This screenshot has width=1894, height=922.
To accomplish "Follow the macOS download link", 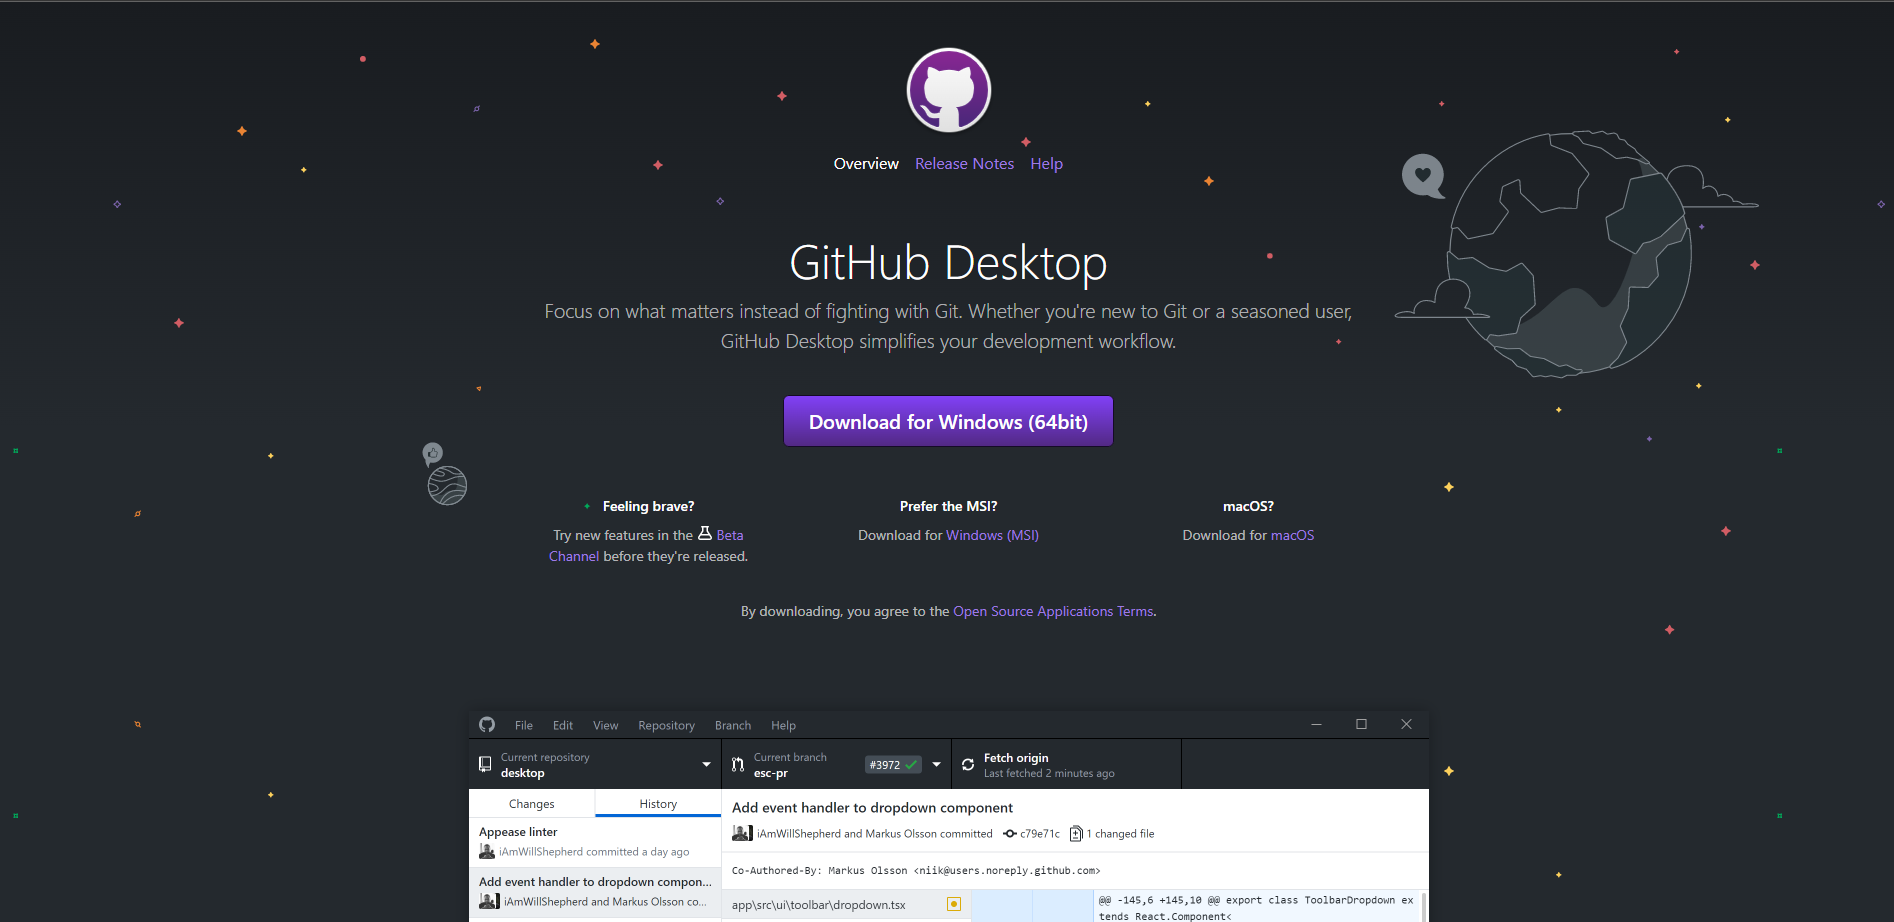I will click(x=1292, y=535).
